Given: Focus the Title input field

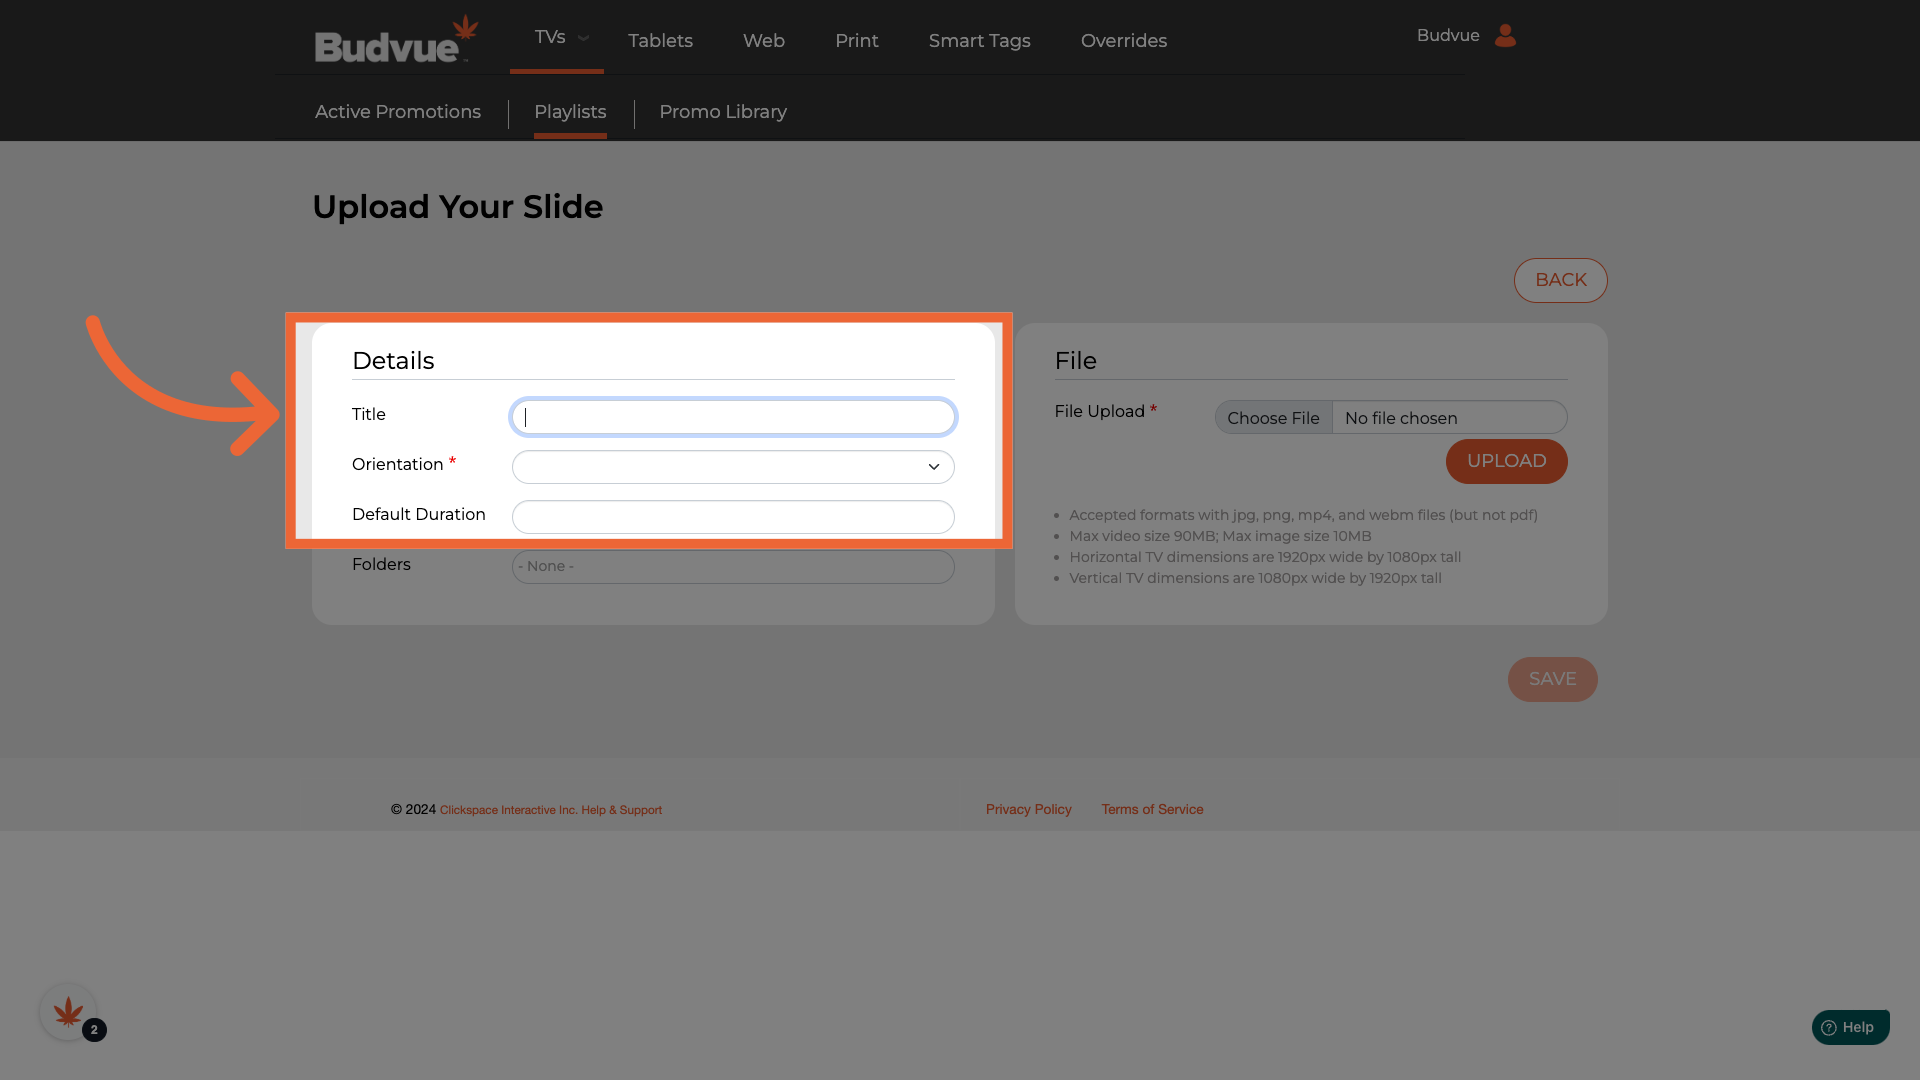Looking at the screenshot, I should click(x=732, y=417).
